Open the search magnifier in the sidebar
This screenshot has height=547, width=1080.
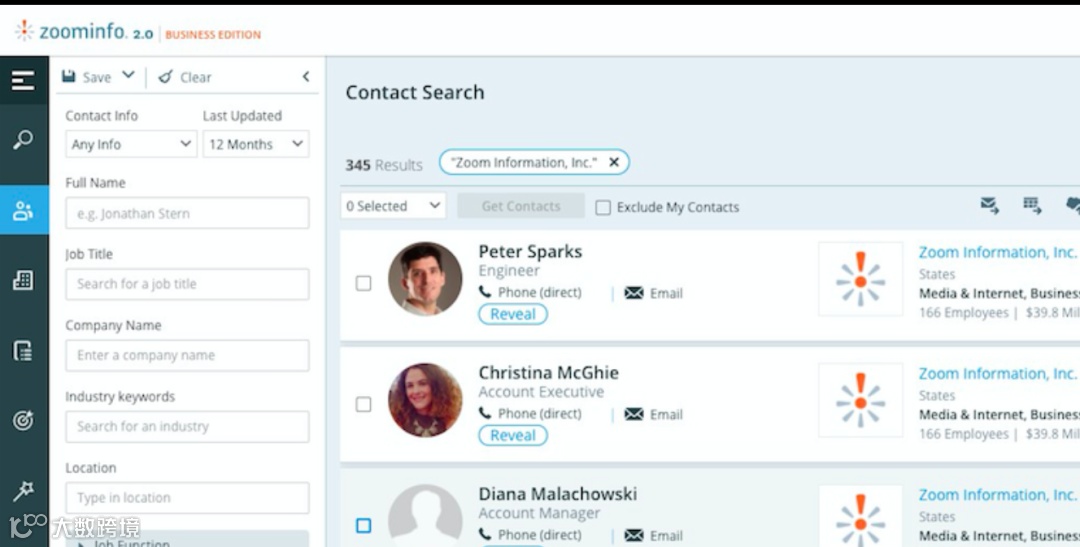point(23,140)
